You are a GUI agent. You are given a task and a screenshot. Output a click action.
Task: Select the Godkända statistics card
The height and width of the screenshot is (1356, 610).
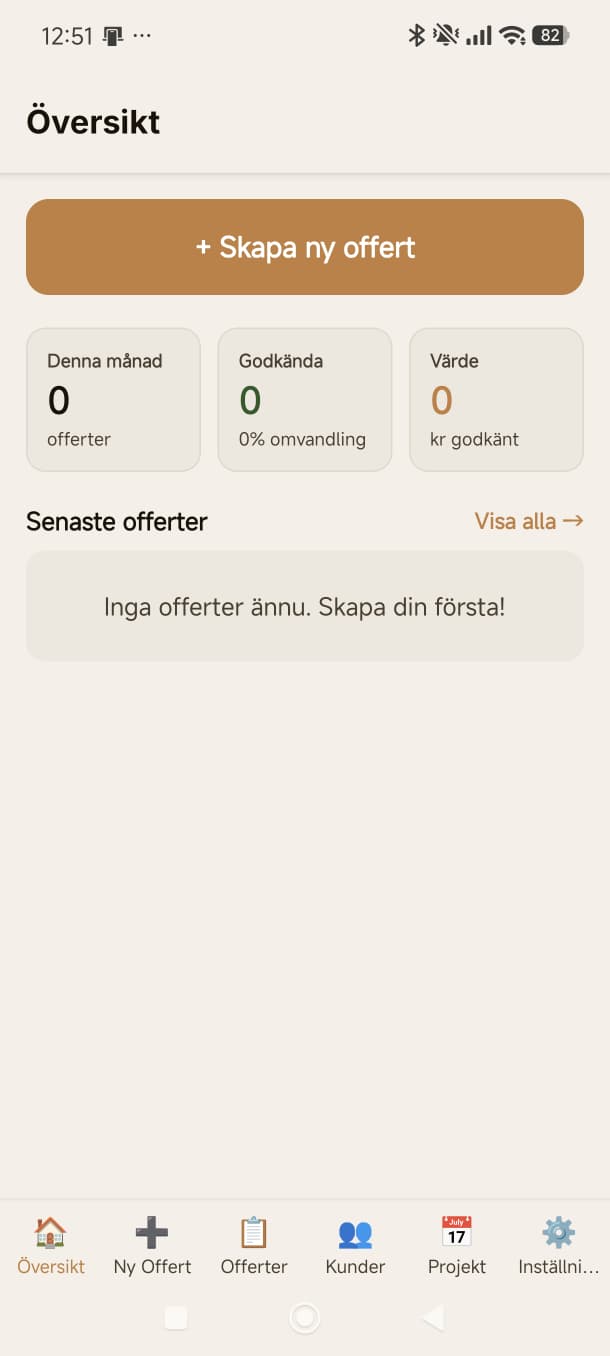(304, 398)
